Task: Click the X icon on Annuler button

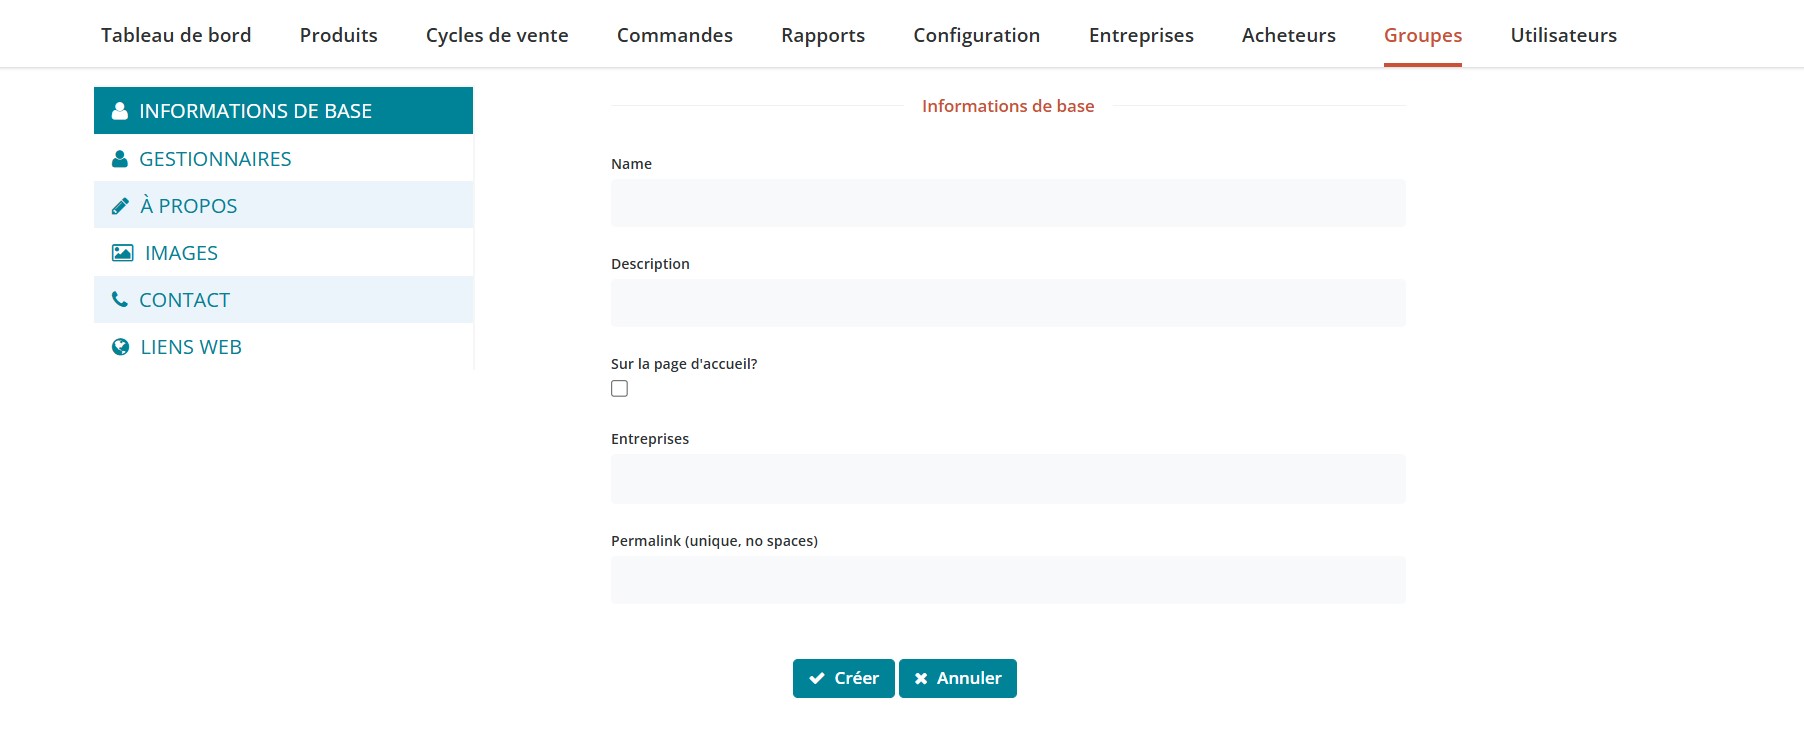Action: 921,678
